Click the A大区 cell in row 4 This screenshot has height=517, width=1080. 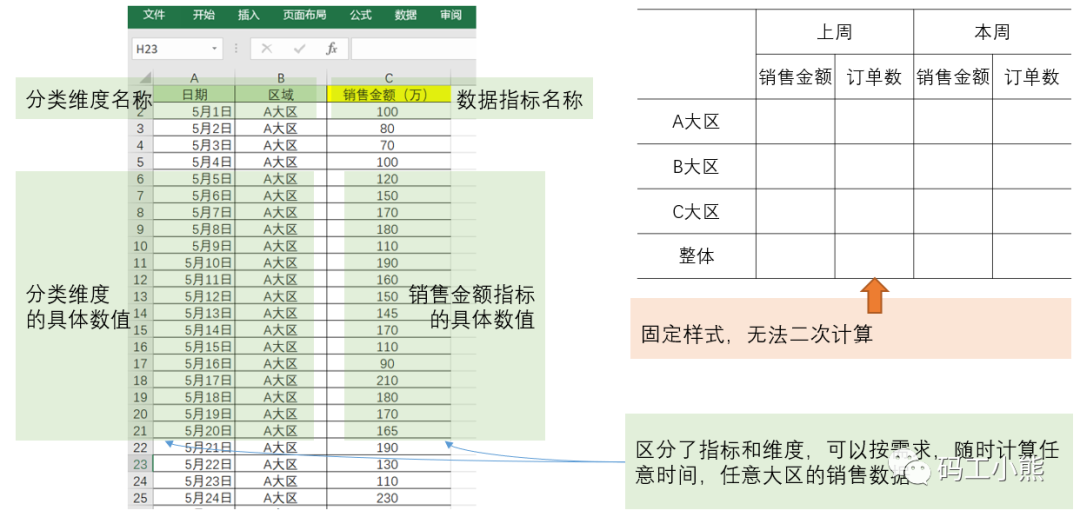[281, 145]
